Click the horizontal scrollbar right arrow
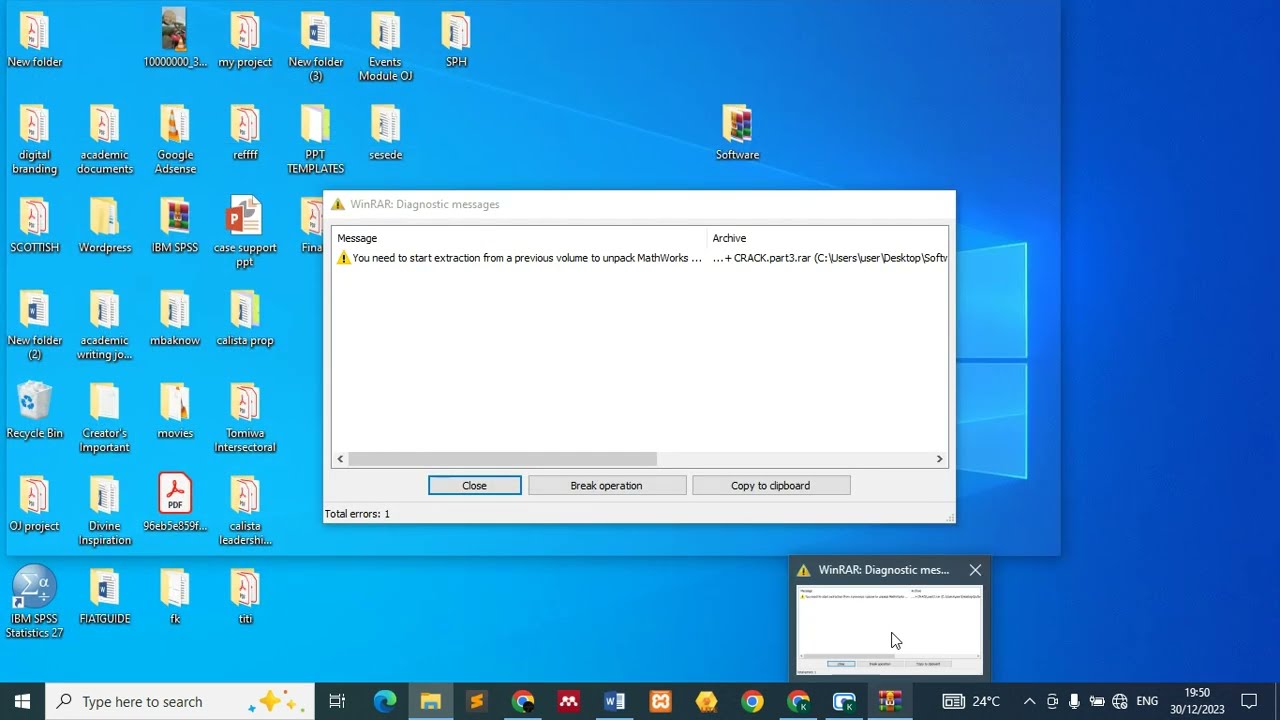This screenshot has height=720, width=1280. click(939, 459)
